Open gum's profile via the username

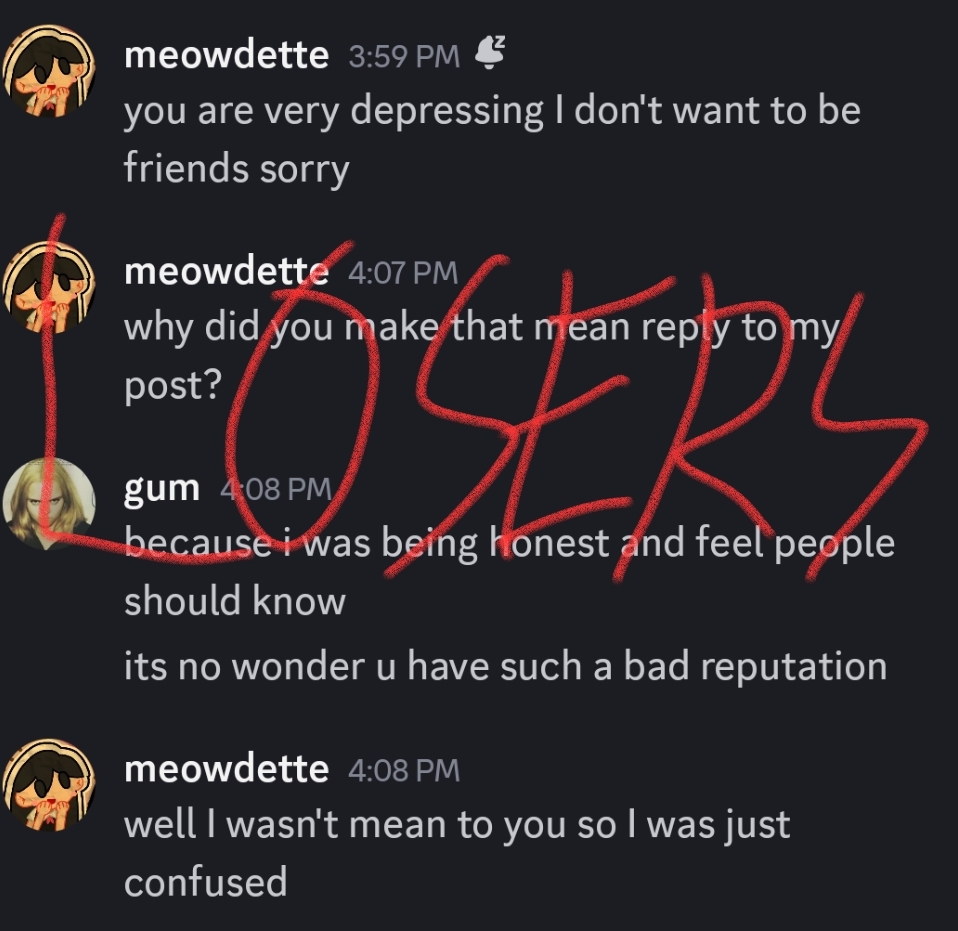point(162,489)
